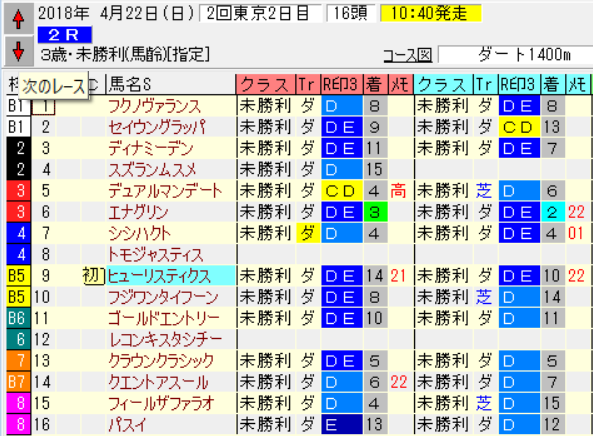Open the コース図 link
The height and width of the screenshot is (436, 593).
(x=407, y=55)
